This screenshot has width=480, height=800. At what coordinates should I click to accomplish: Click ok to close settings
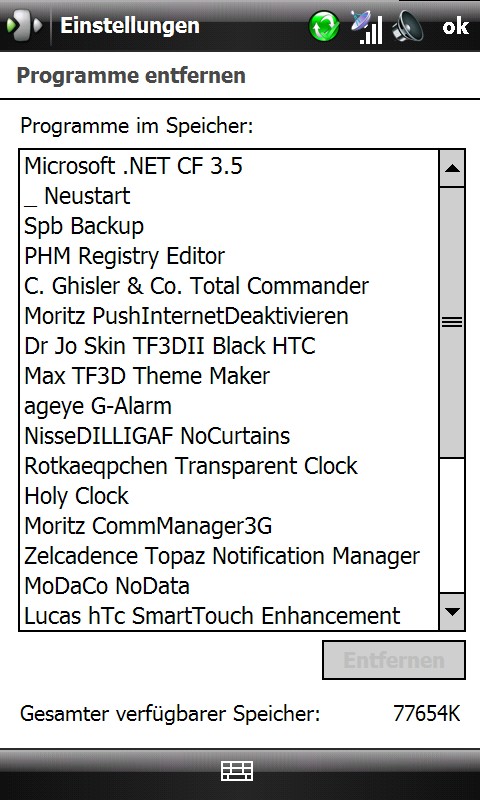pos(455,26)
